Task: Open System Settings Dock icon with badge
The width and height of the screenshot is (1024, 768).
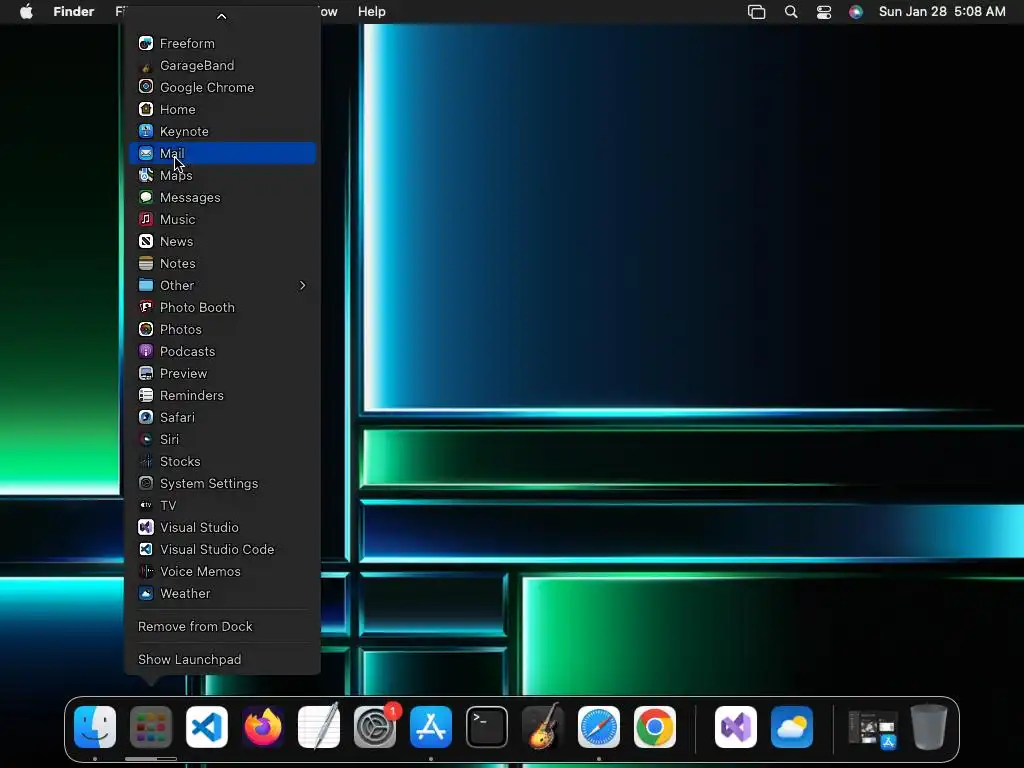Action: click(375, 727)
